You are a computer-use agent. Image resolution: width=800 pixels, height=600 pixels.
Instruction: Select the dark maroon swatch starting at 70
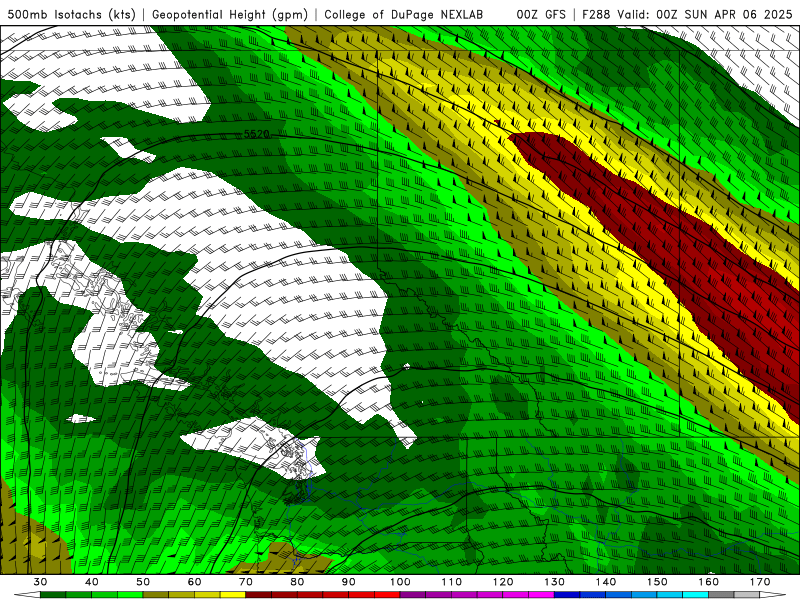click(x=259, y=595)
